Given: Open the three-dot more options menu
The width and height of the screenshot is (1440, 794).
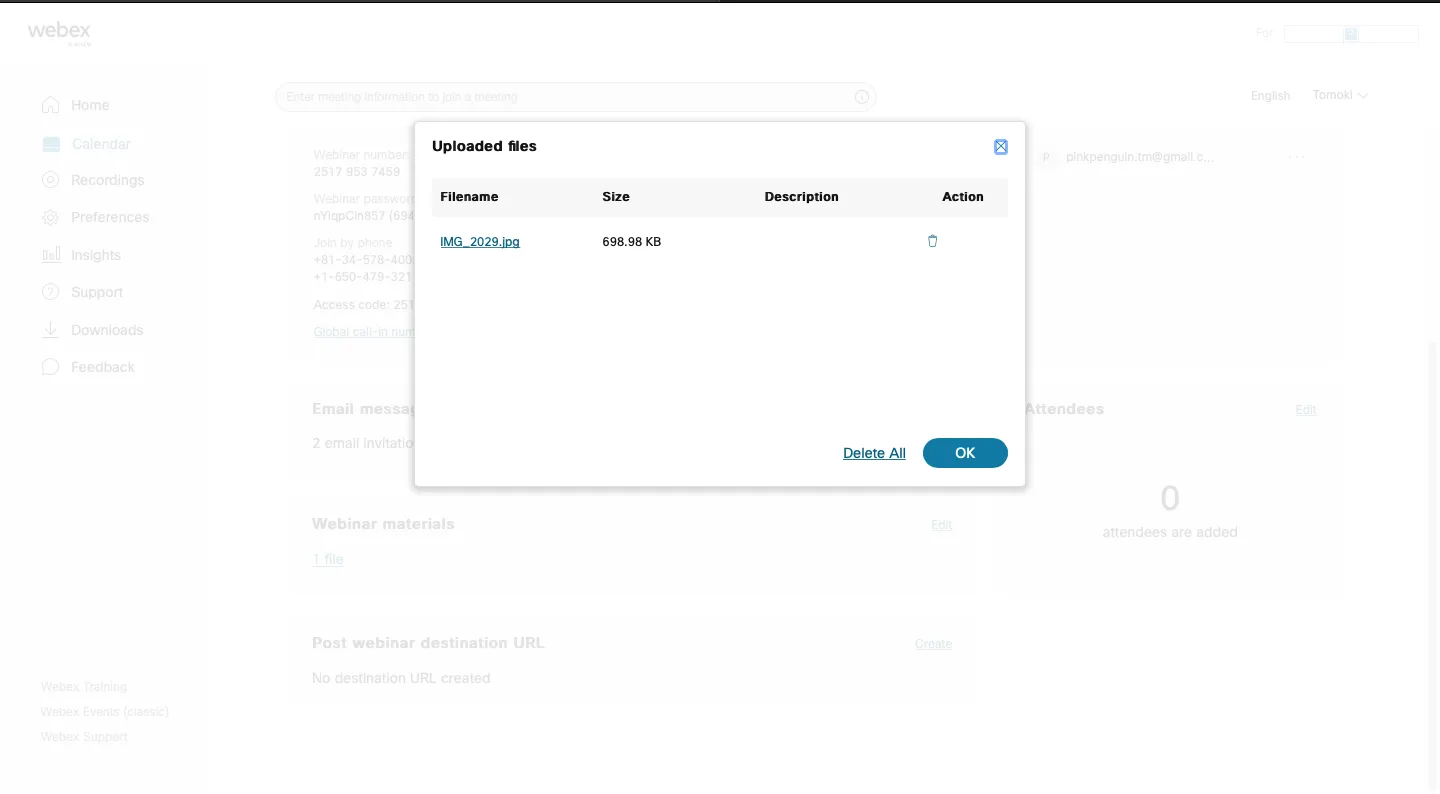Looking at the screenshot, I should pyautogui.click(x=1296, y=157).
